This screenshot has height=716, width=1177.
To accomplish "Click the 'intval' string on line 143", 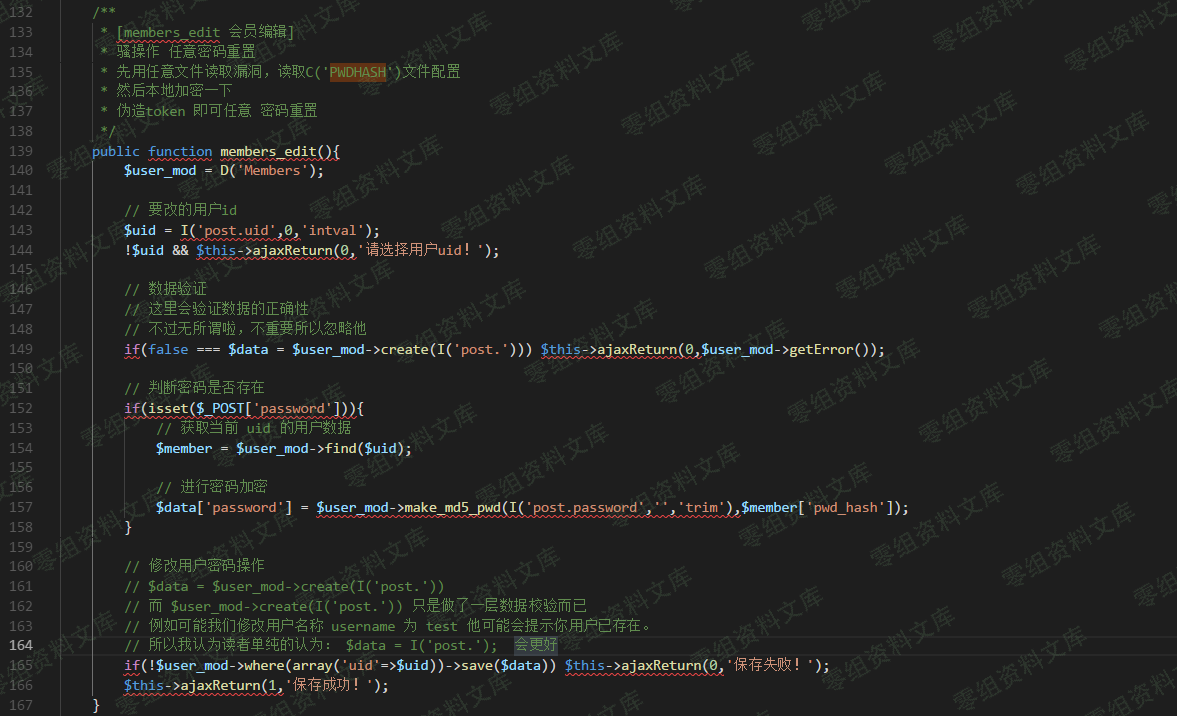I will pos(333,230).
